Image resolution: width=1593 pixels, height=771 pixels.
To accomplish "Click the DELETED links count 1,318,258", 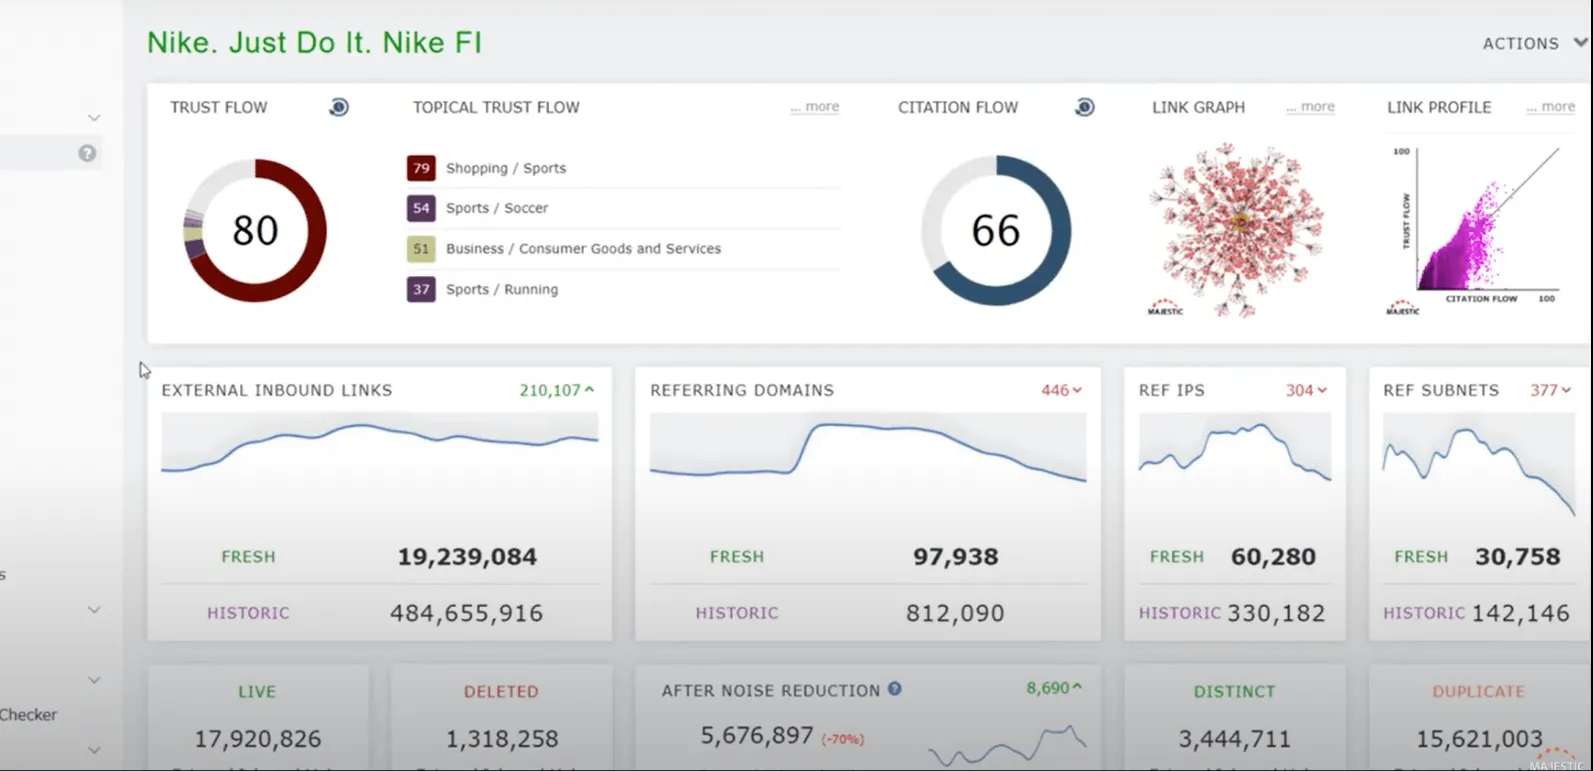I will (502, 739).
